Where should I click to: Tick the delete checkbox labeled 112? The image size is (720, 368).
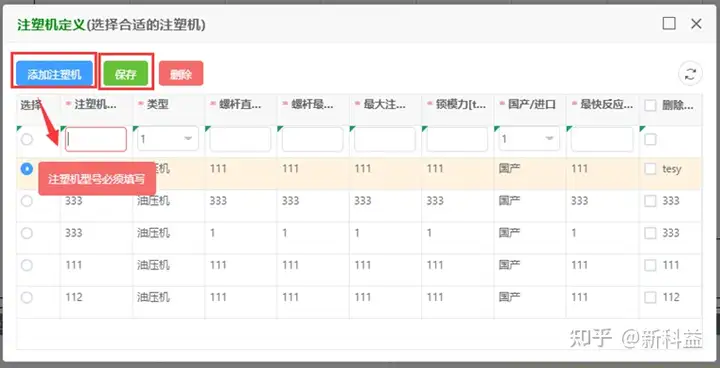coord(650,297)
